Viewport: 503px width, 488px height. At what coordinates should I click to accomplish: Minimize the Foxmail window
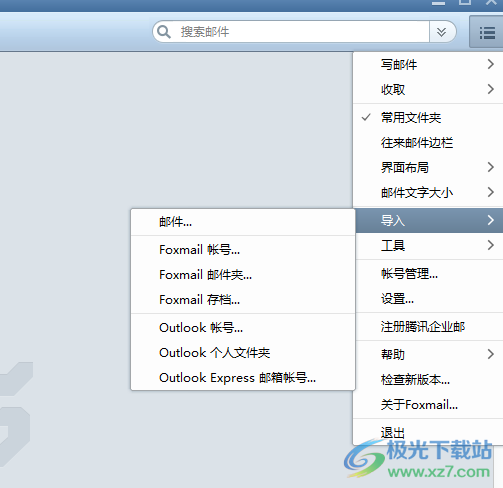pos(439,3)
